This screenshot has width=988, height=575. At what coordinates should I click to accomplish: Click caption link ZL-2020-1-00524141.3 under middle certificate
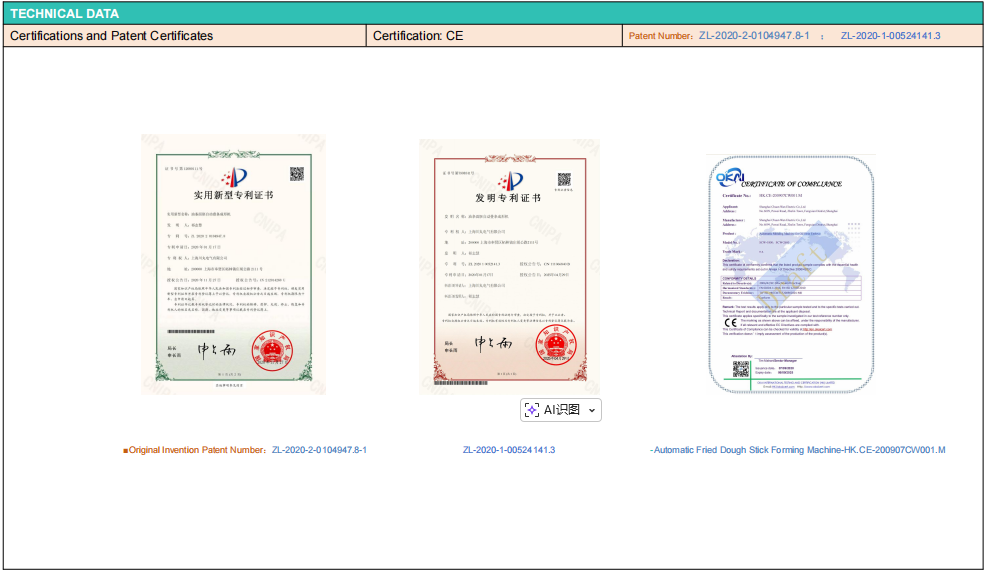[508, 450]
